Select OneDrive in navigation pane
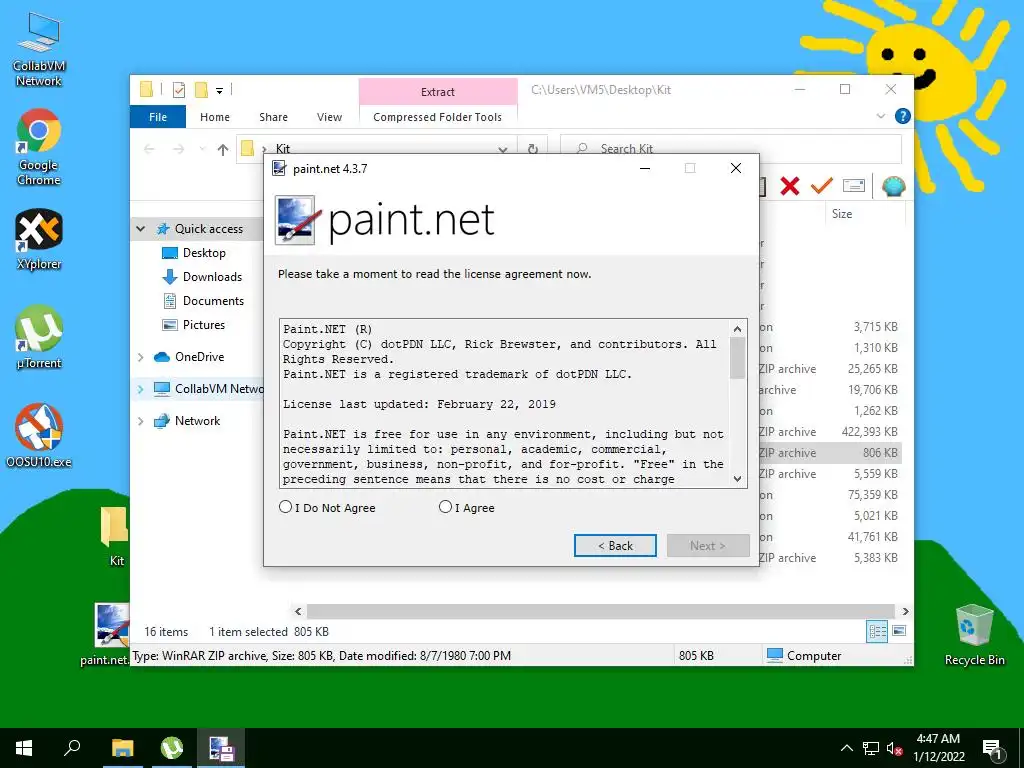Viewport: 1024px width, 768px height. point(199,357)
